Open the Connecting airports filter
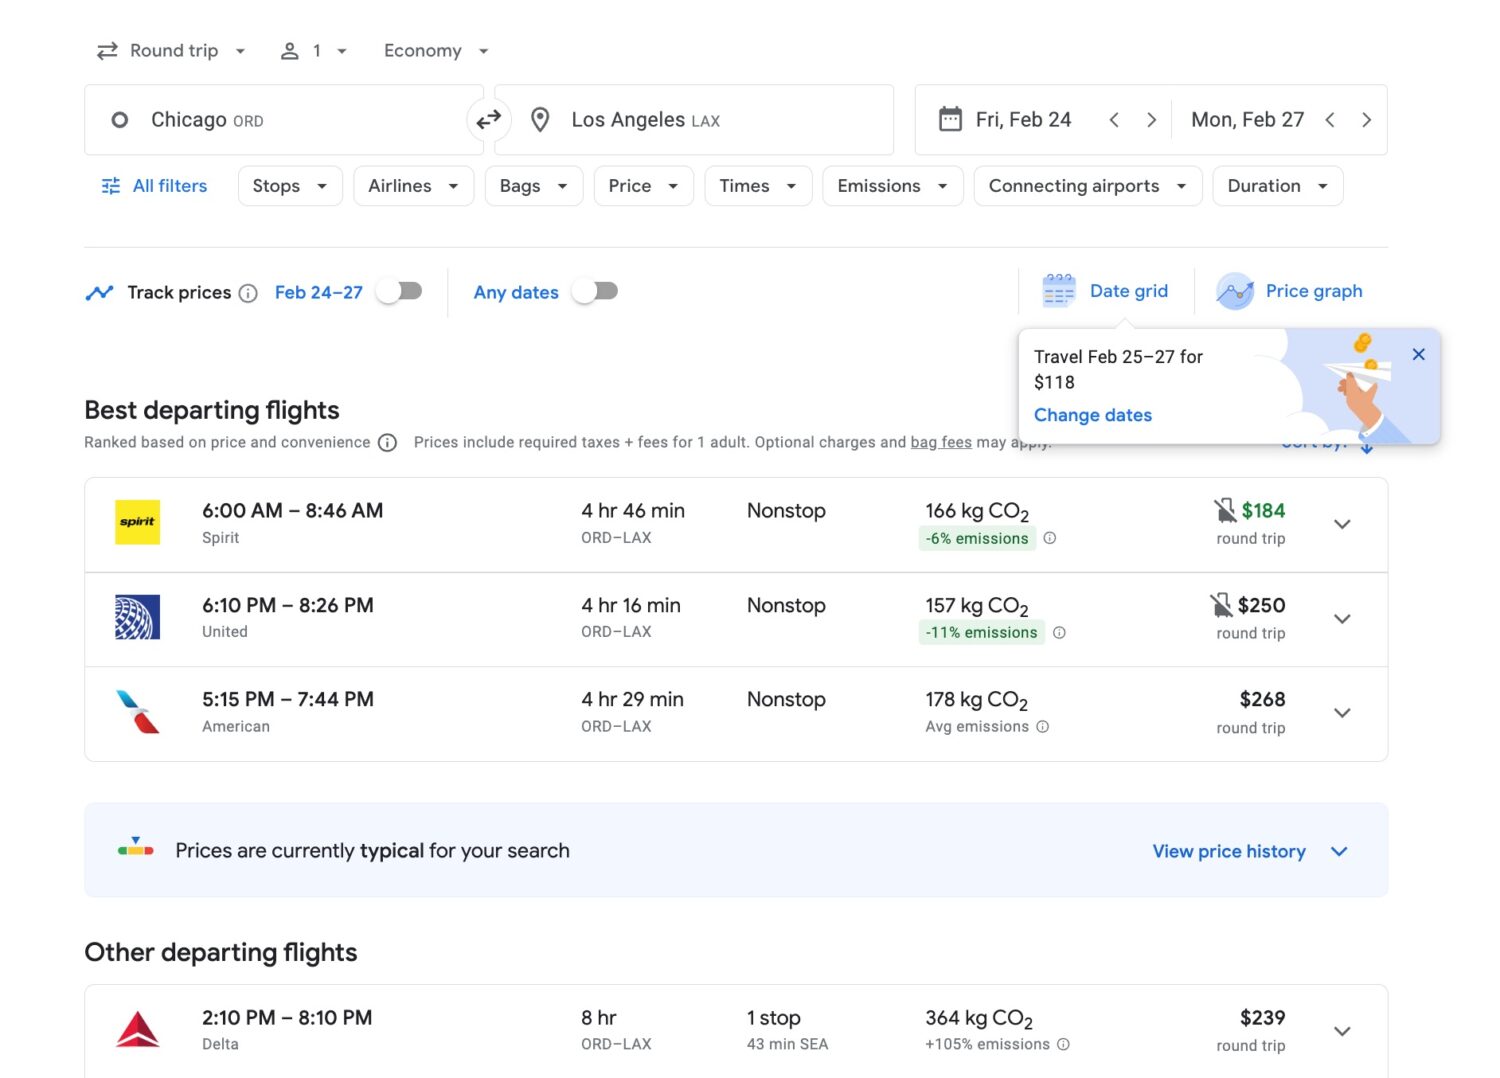1500x1078 pixels. [1086, 185]
